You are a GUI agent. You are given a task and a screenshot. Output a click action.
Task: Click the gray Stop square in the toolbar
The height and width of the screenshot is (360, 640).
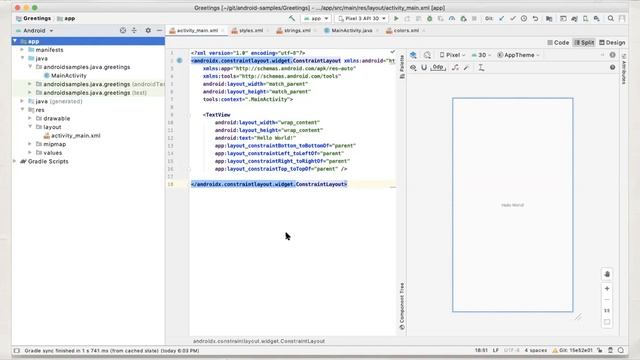tap(474, 18)
